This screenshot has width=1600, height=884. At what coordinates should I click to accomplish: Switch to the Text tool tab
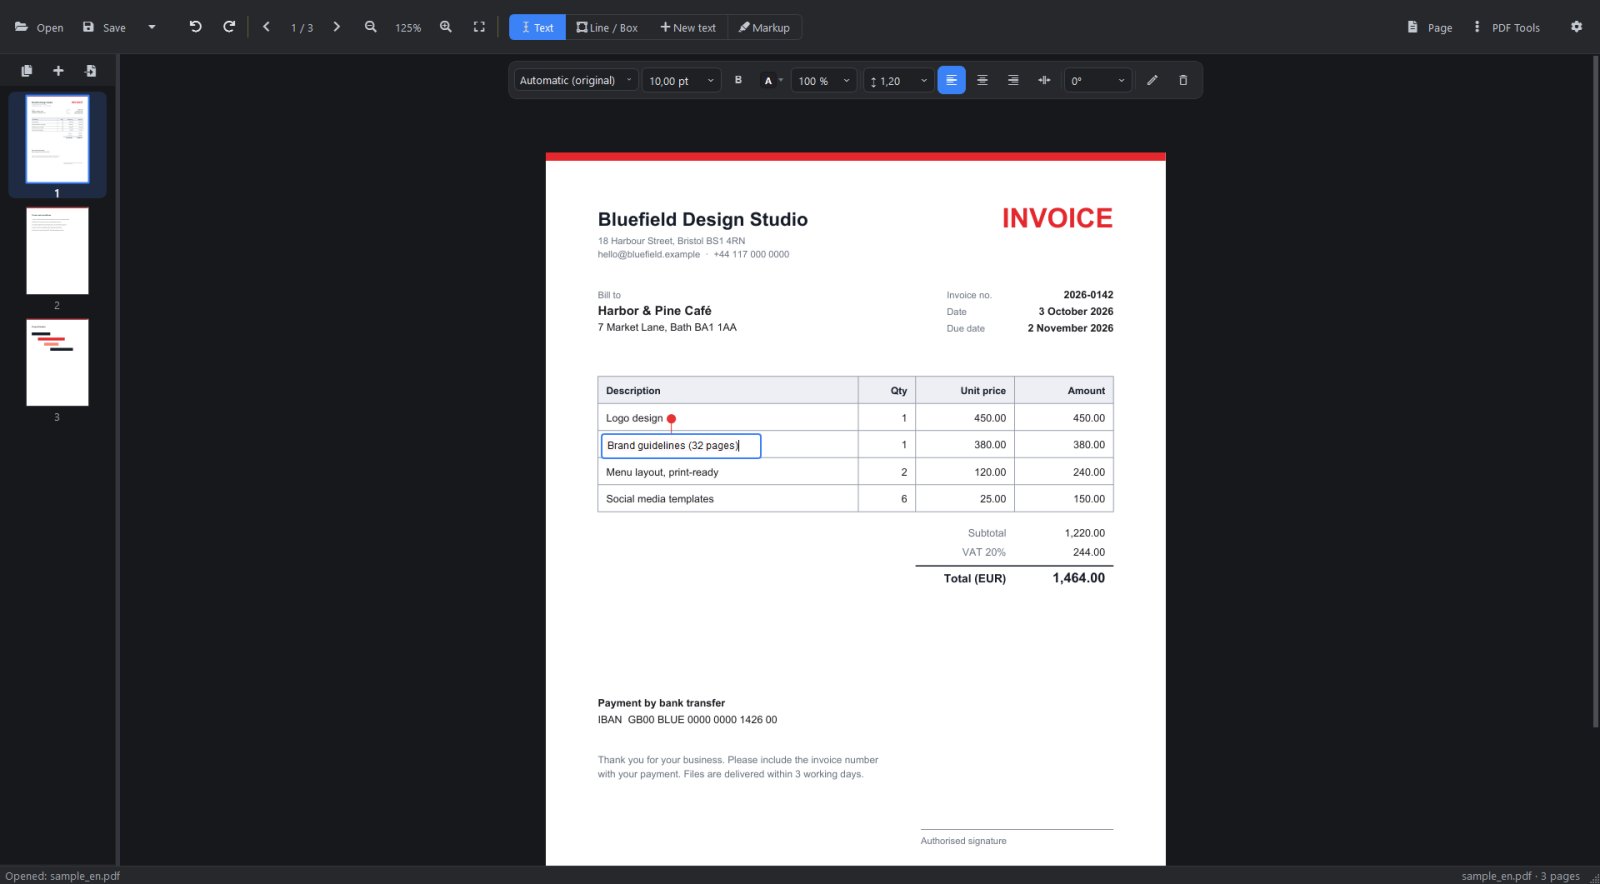(x=537, y=27)
